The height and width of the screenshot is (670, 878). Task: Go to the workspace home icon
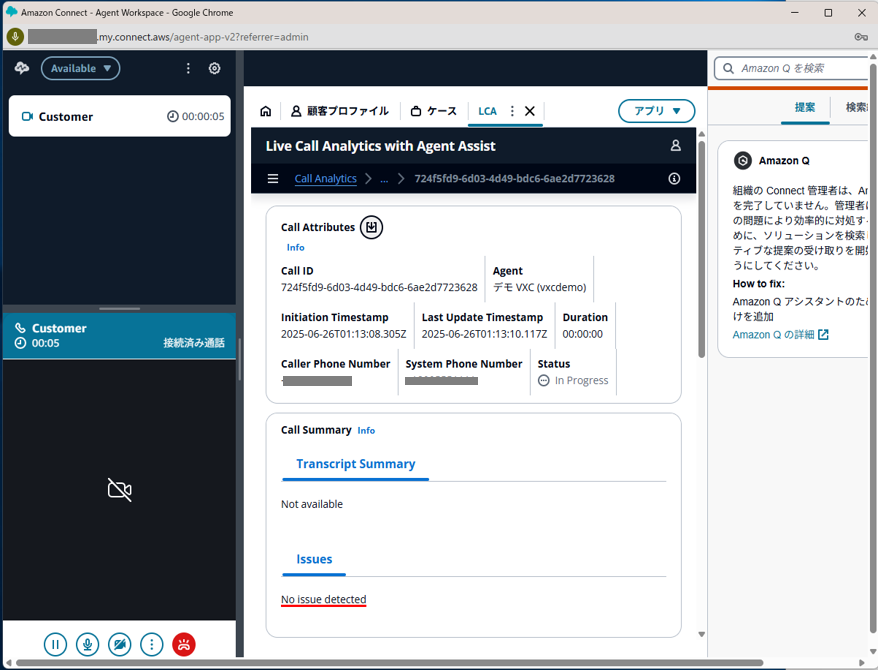pos(265,111)
